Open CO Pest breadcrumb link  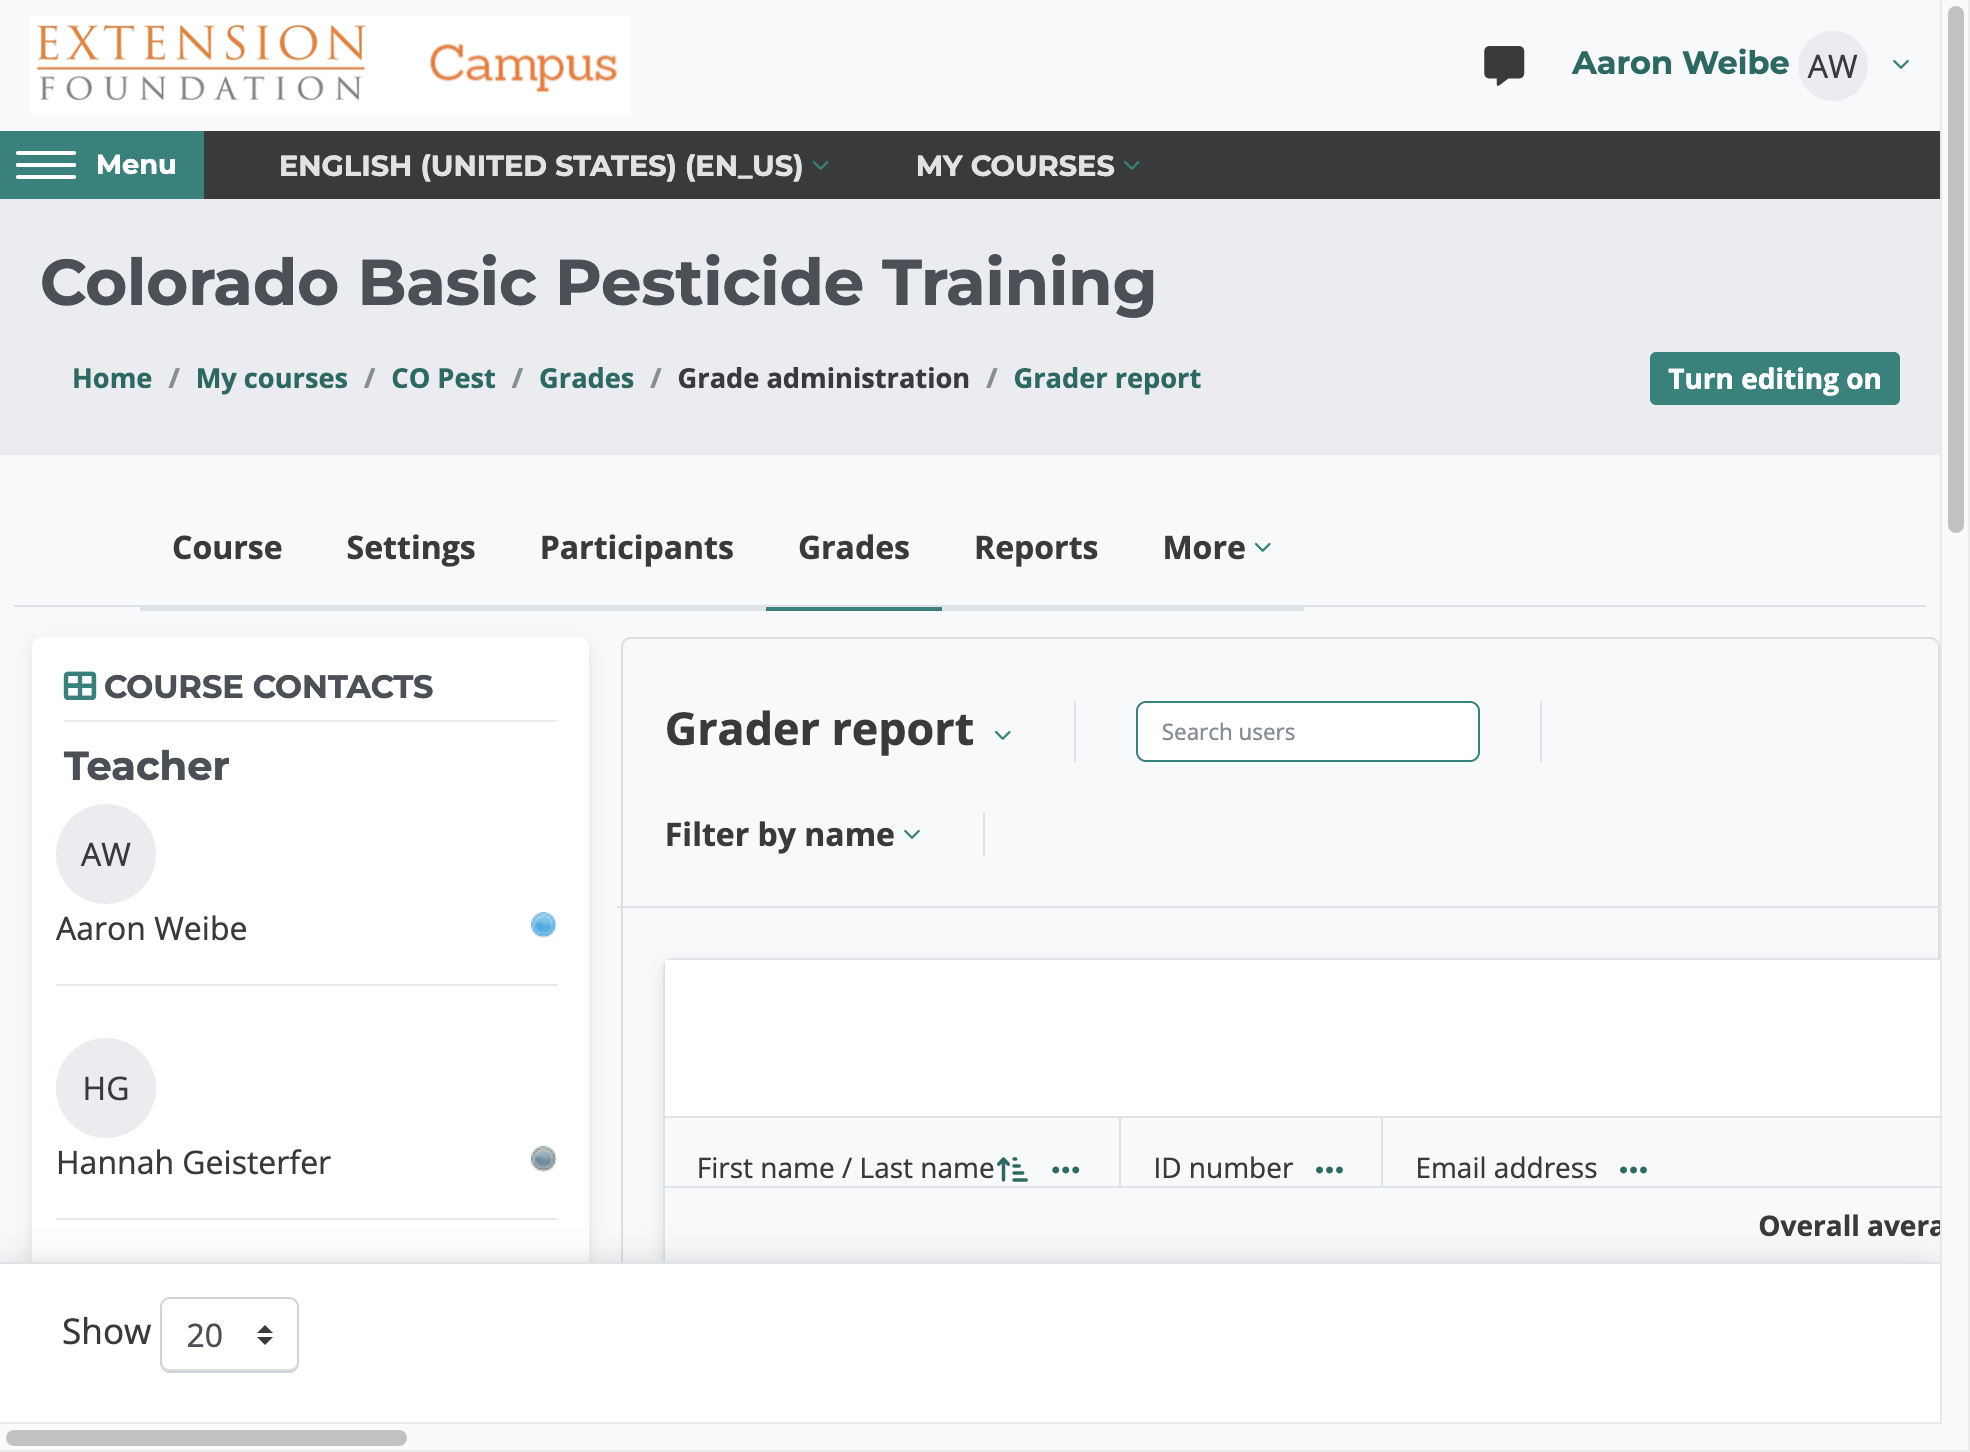tap(443, 378)
